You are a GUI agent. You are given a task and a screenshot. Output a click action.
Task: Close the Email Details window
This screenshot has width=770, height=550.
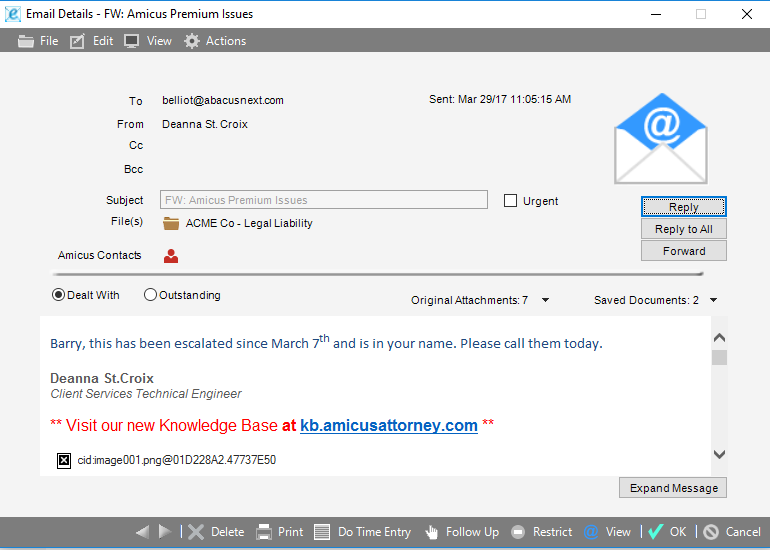coord(747,14)
